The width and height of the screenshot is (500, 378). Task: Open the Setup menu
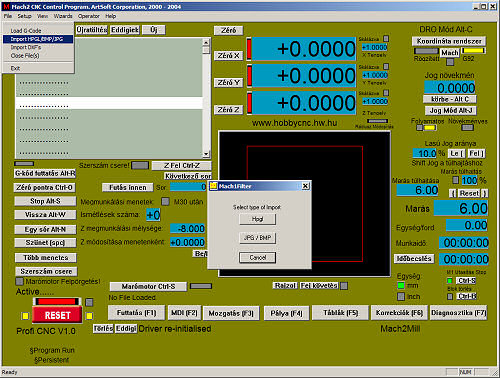coord(24,16)
